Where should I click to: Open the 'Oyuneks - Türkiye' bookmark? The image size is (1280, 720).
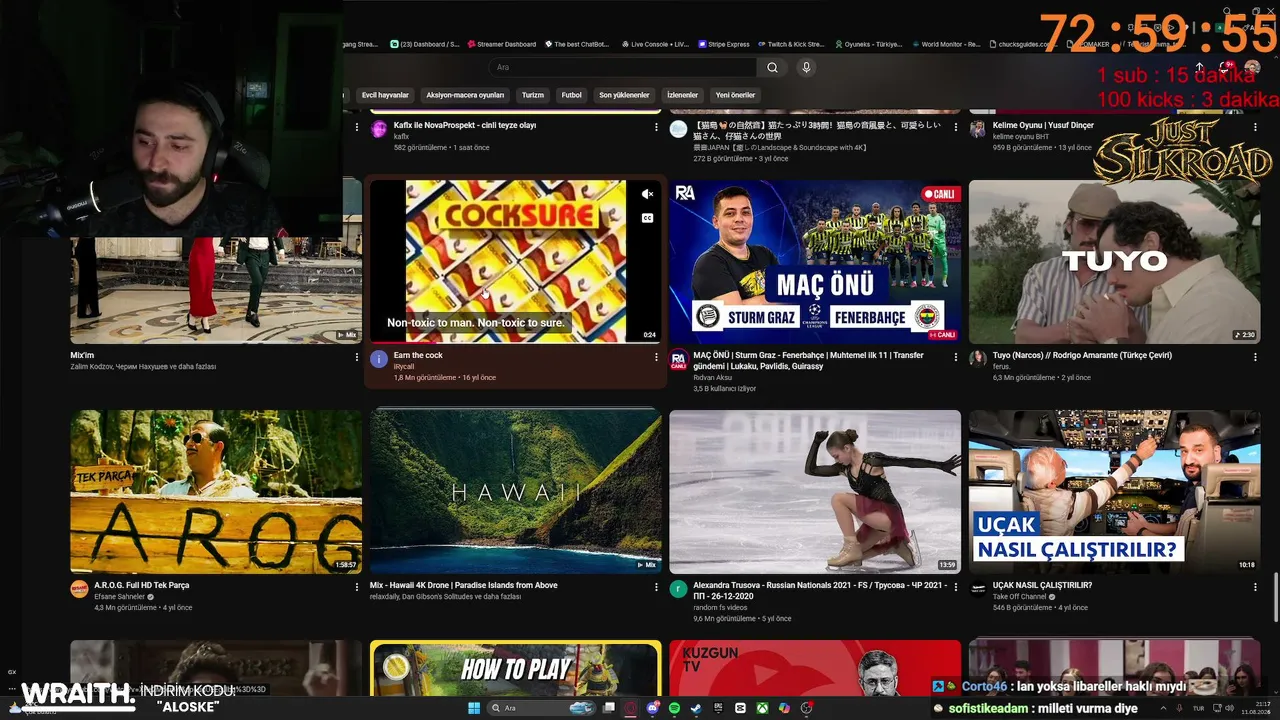(868, 44)
